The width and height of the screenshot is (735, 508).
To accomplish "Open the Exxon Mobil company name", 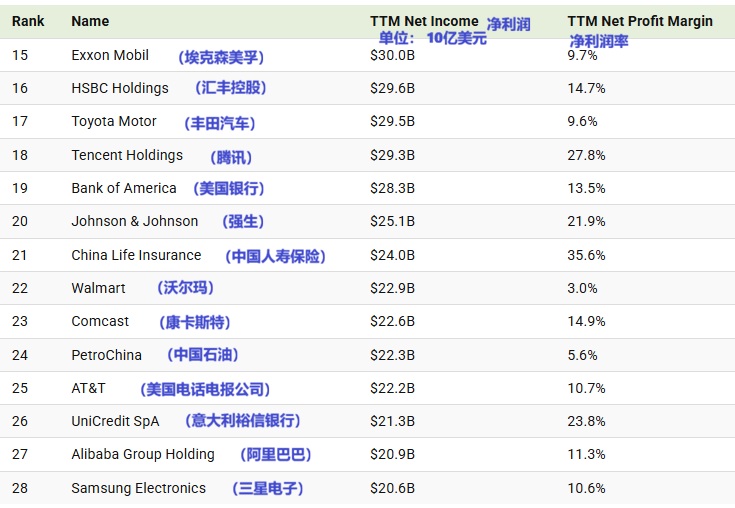I will coord(110,55).
